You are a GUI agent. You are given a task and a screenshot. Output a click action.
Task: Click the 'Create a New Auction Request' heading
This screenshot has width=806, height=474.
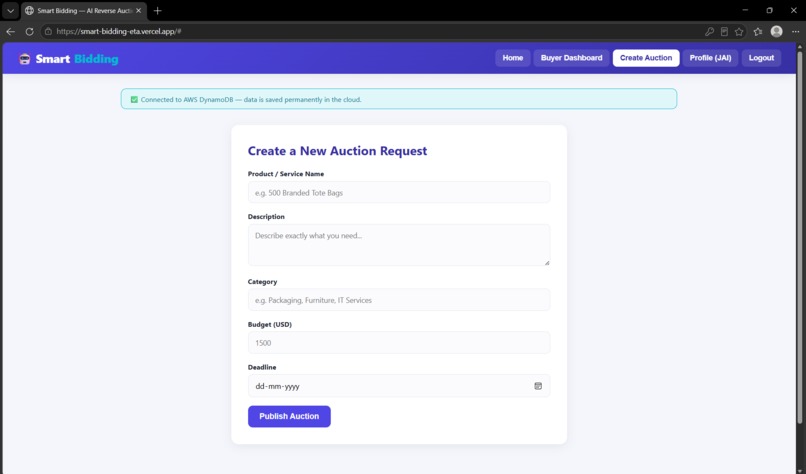click(x=337, y=151)
